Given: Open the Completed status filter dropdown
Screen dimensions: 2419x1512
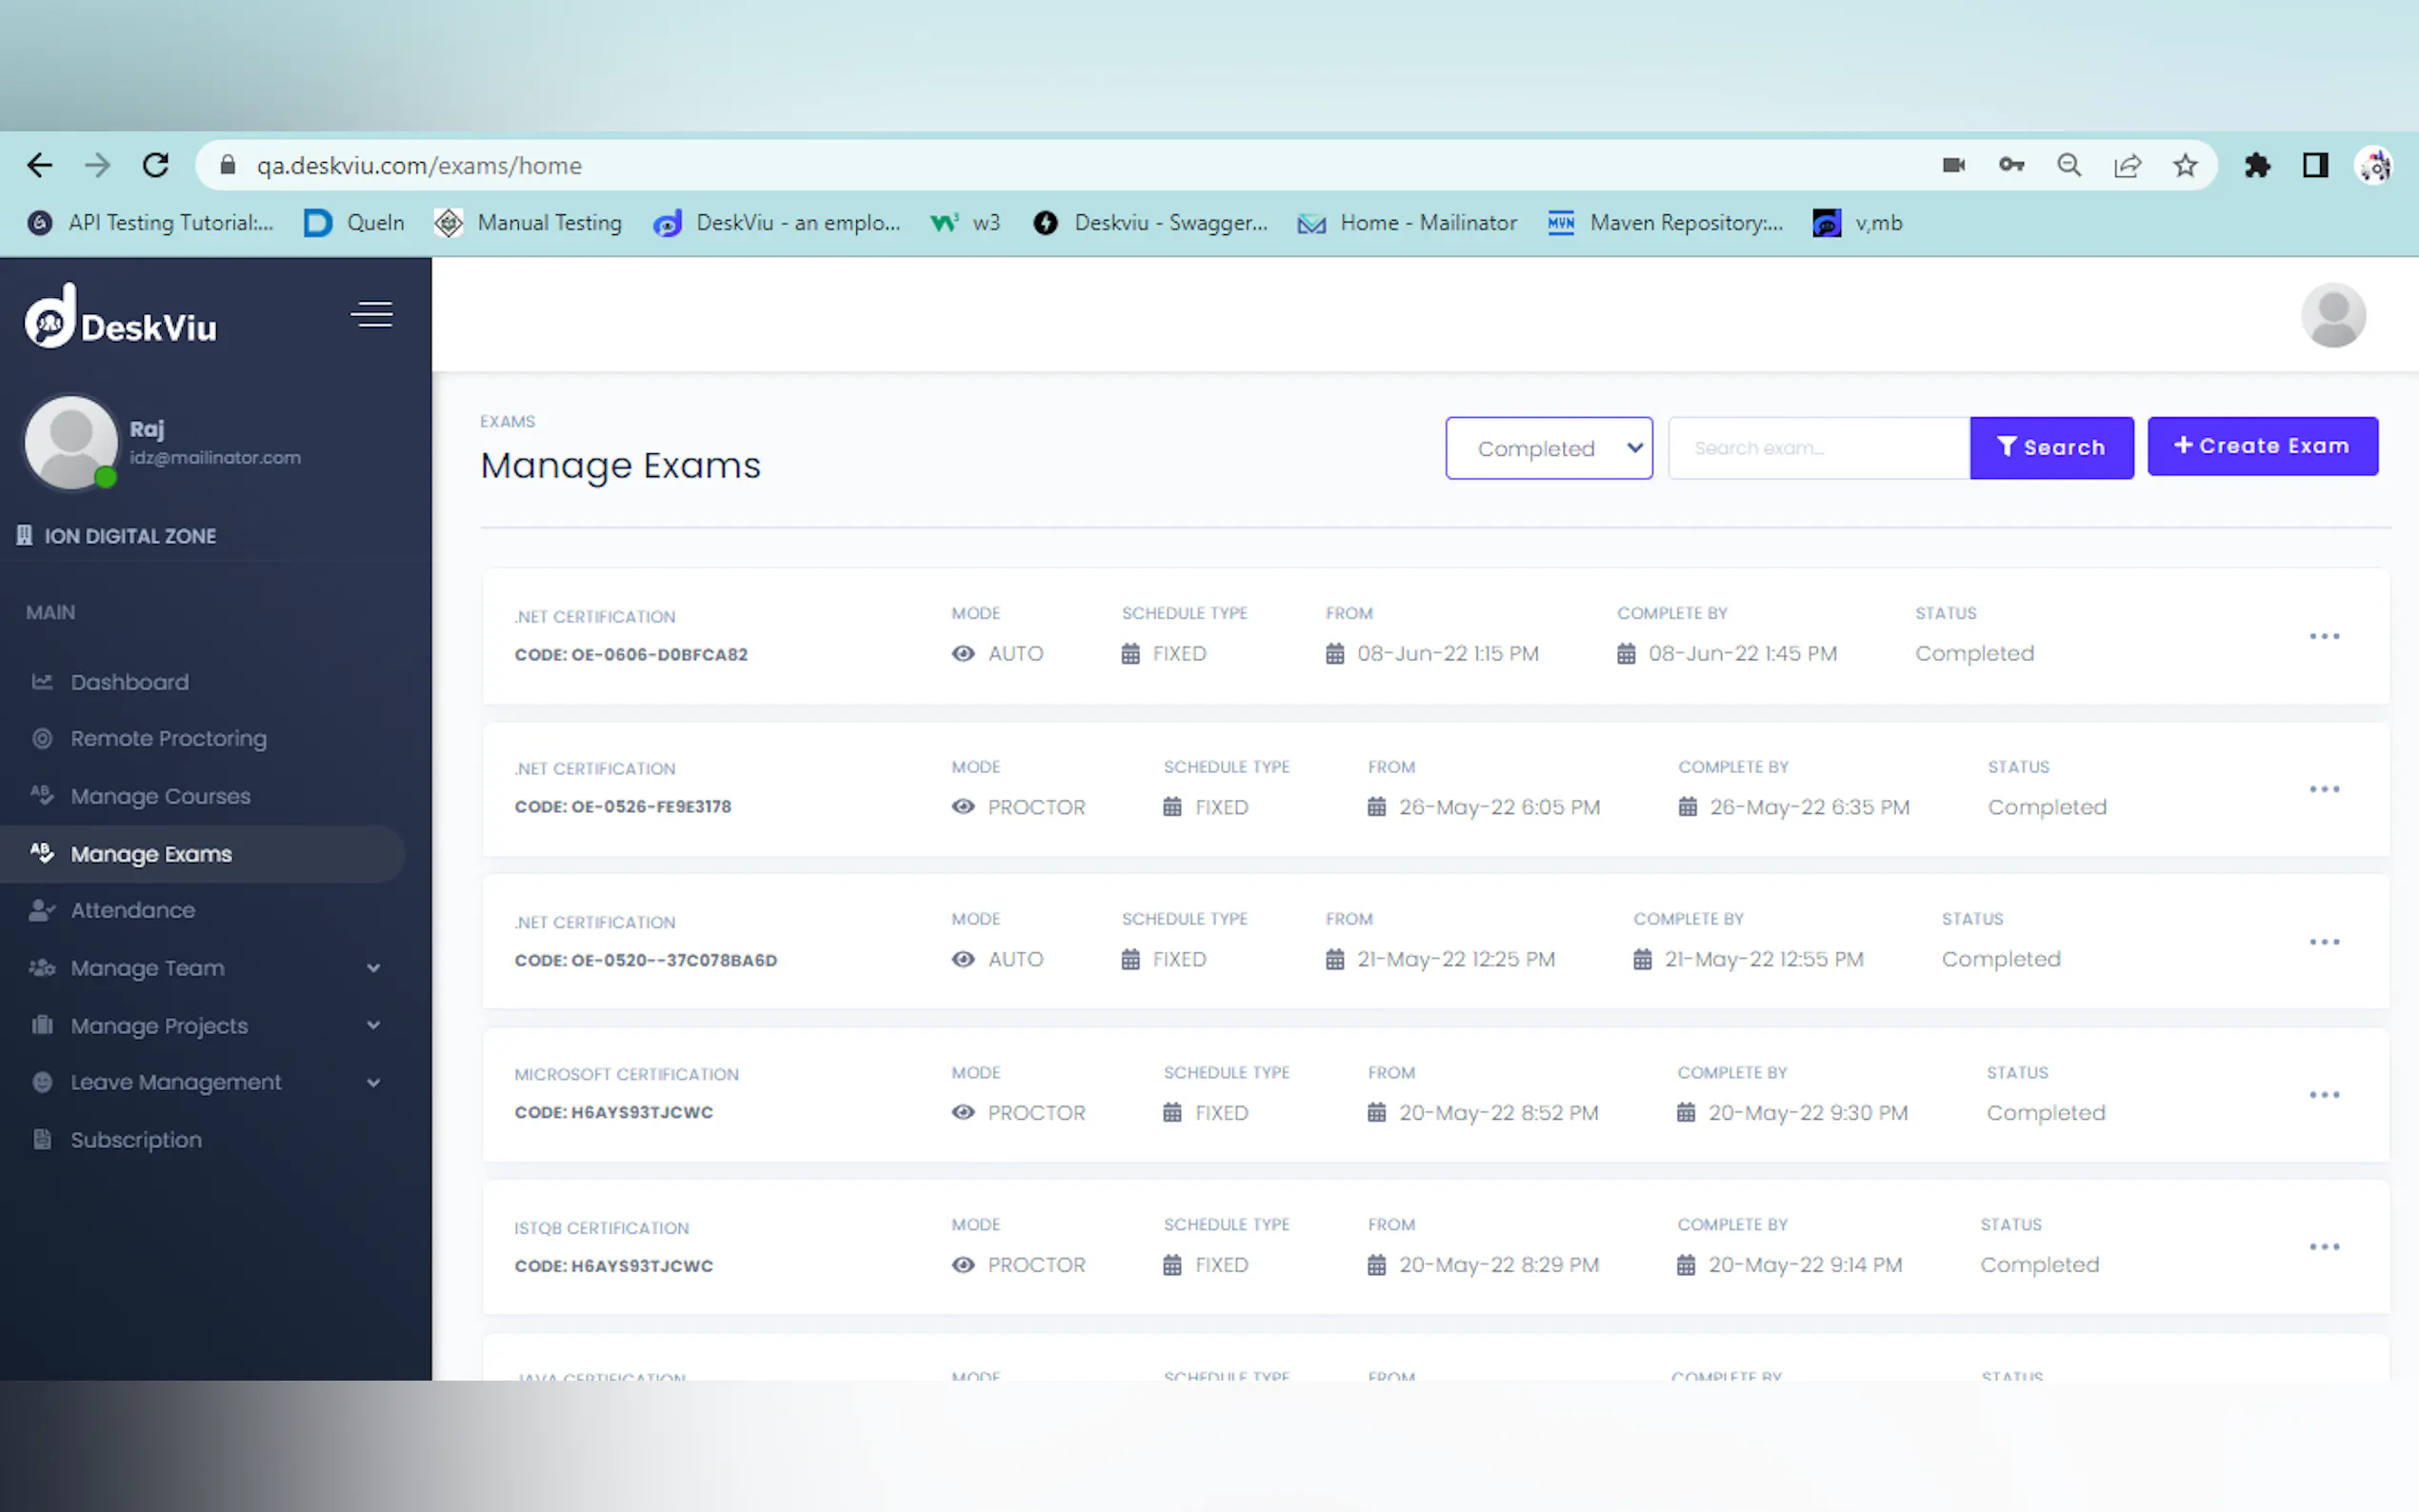Looking at the screenshot, I should pos(1548,449).
